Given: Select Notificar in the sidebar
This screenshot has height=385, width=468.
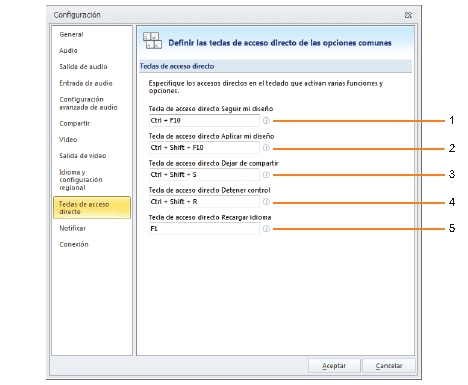Looking at the screenshot, I should (72, 228).
